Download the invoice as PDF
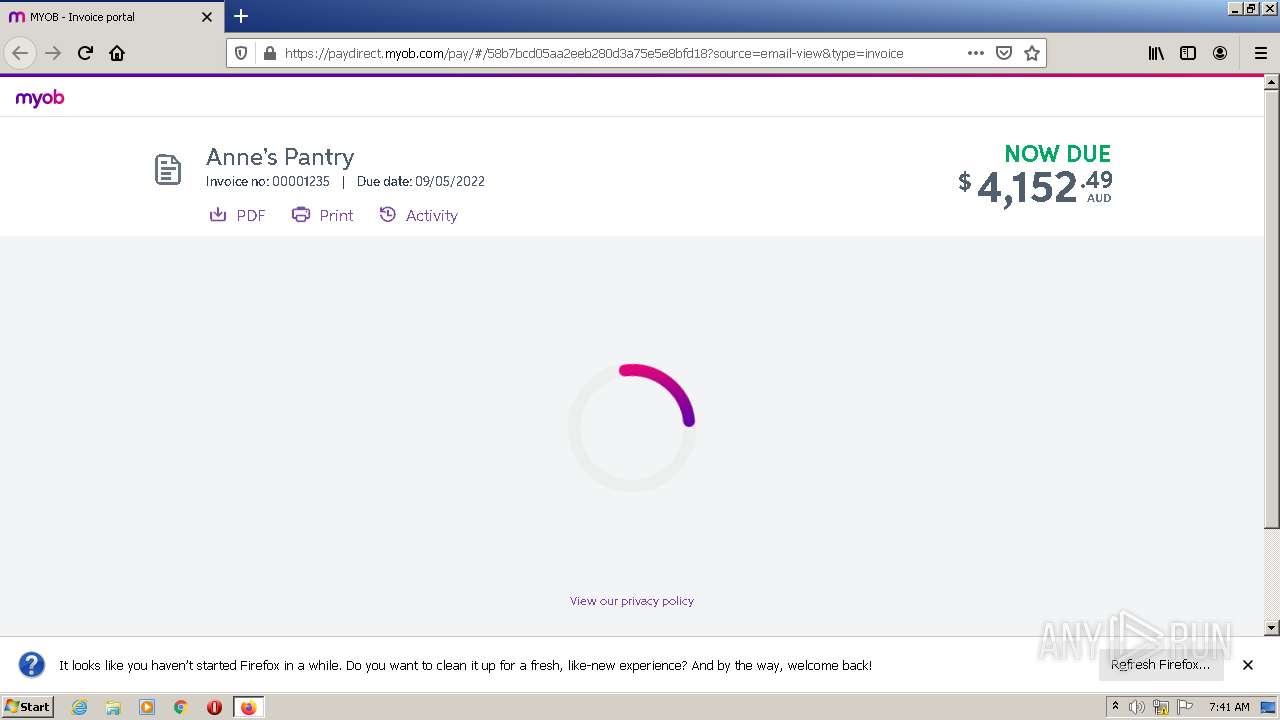The width and height of the screenshot is (1280, 720). click(237, 215)
